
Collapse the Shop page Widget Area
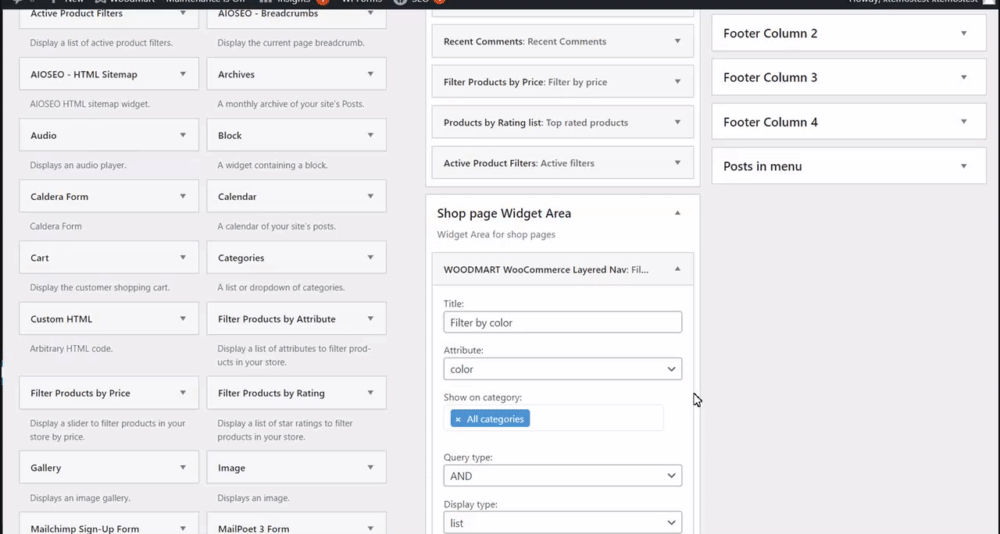[677, 213]
